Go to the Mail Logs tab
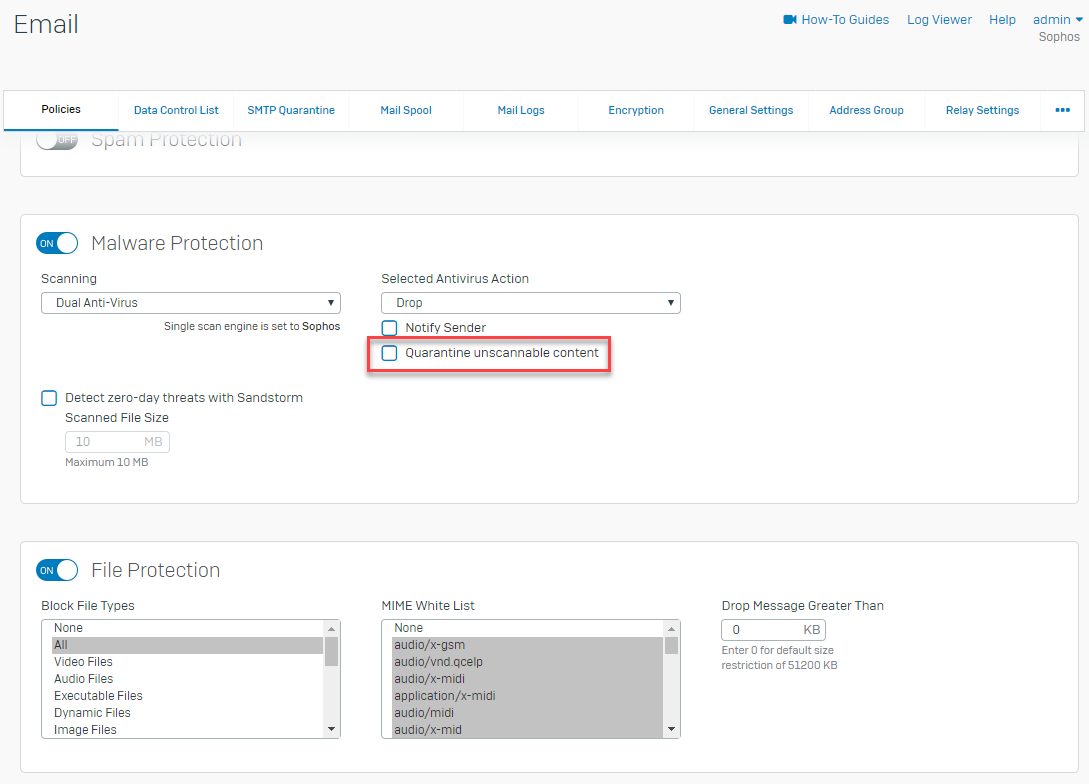This screenshot has width=1089, height=784. 520,110
